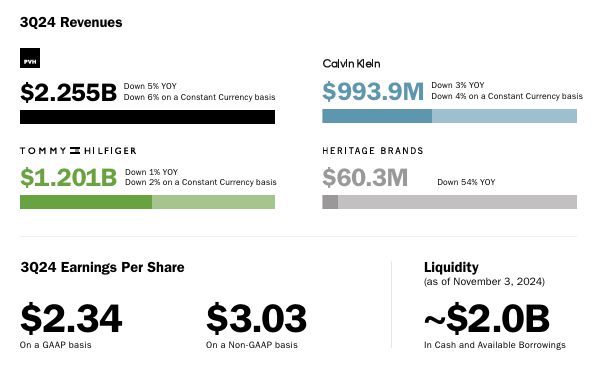Click the light blue Calvin Klein bar segment

pyautogui.click(x=504, y=116)
